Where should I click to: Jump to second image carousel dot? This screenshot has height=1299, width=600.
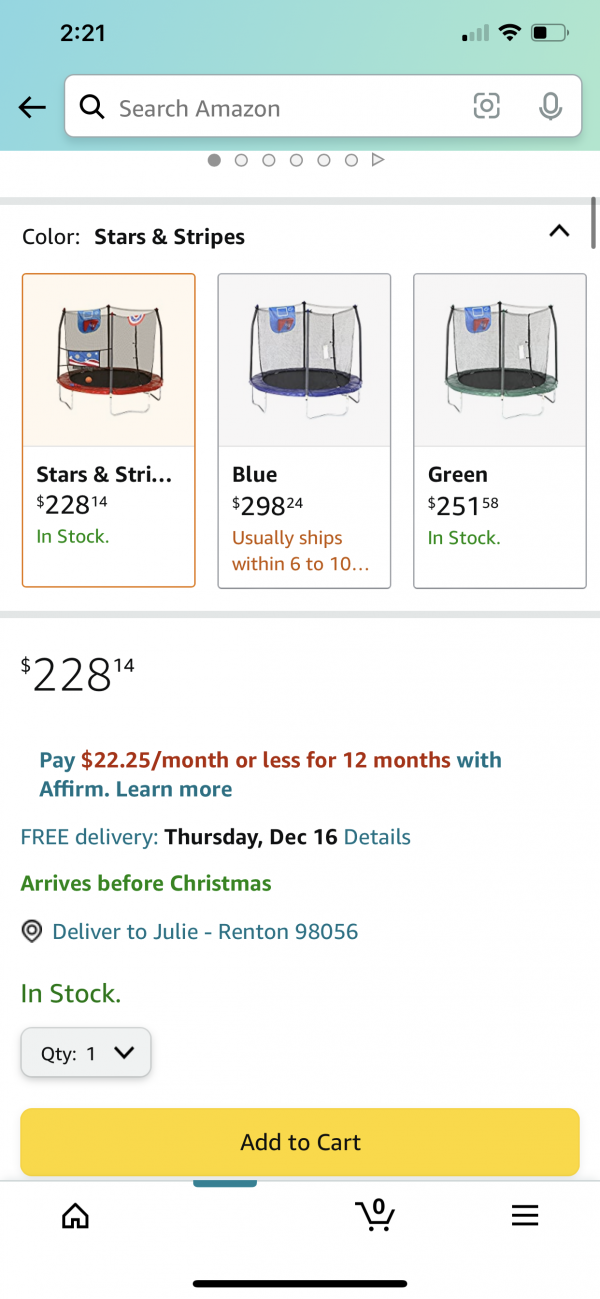pyautogui.click(x=241, y=160)
